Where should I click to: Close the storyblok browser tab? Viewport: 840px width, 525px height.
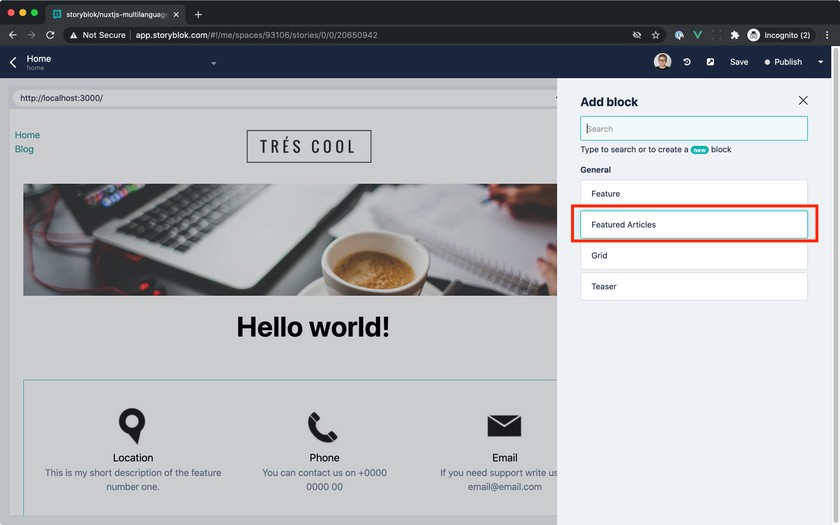[x=176, y=14]
